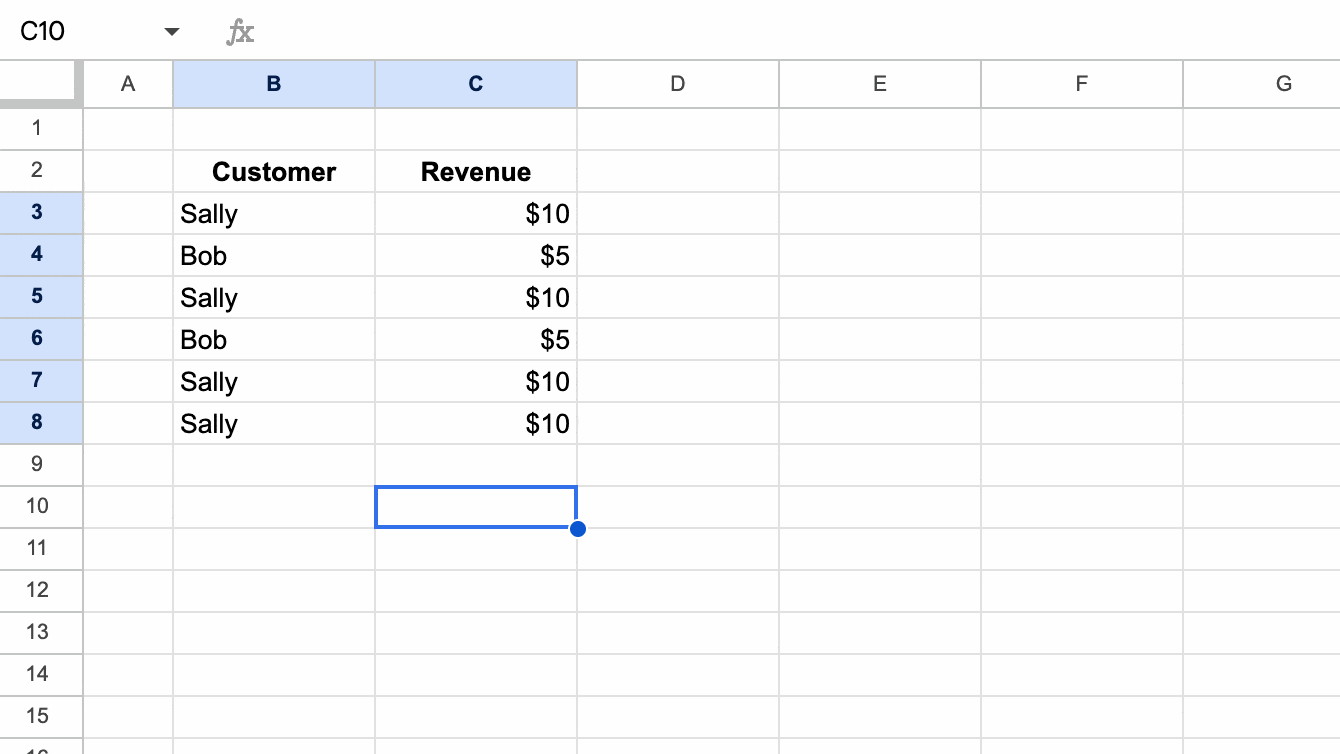Click the Revenue header cell
The height and width of the screenshot is (754, 1340).
coord(476,172)
